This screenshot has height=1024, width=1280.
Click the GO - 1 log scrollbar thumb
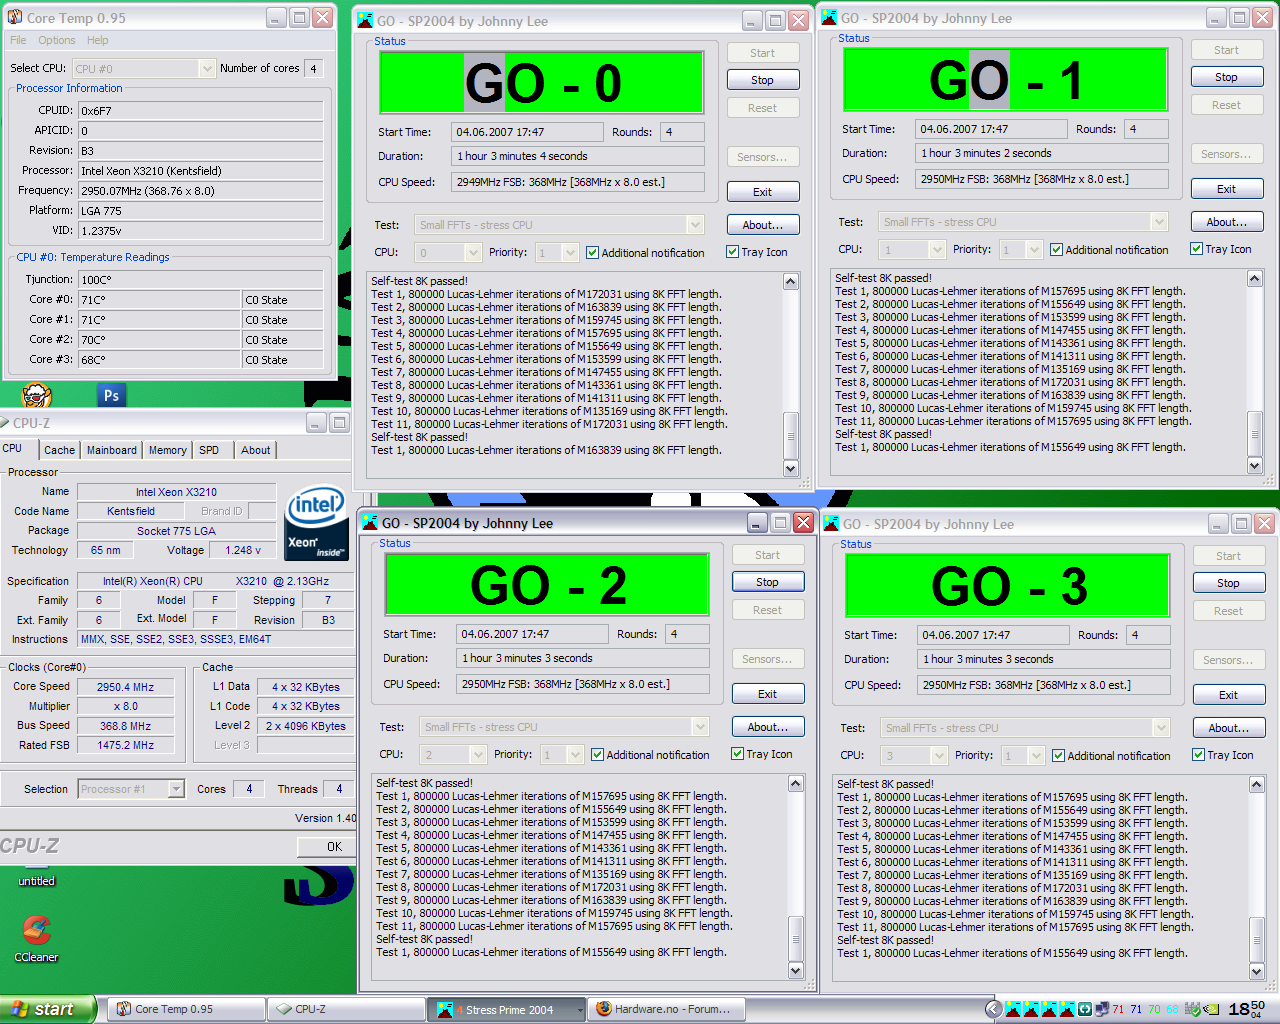pyautogui.click(x=1255, y=432)
